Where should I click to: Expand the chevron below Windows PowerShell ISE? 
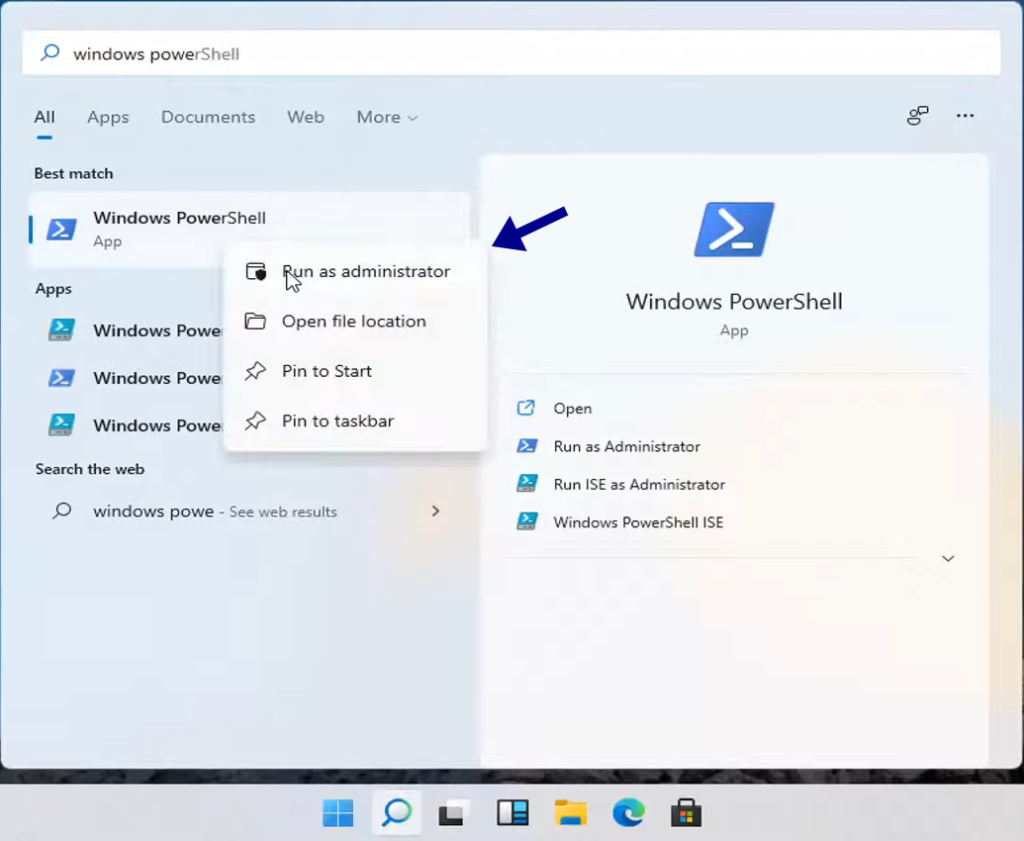click(947, 558)
